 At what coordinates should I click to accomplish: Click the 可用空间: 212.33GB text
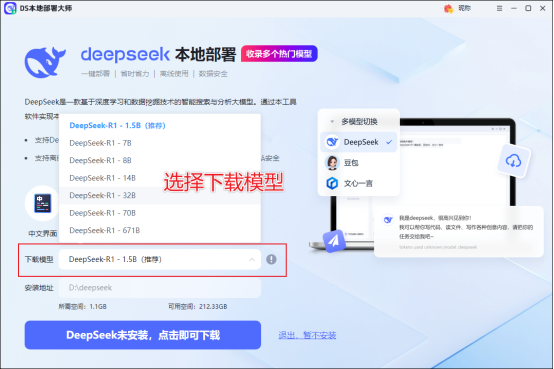[198, 306]
